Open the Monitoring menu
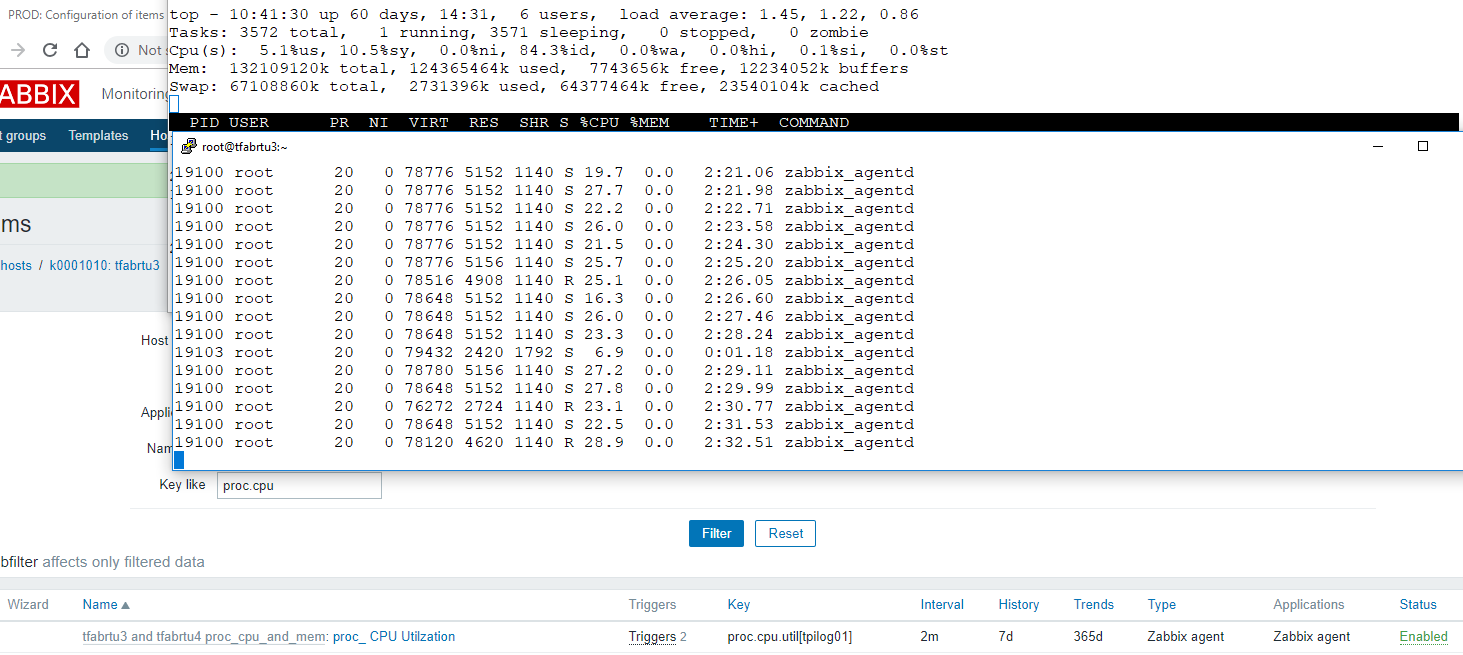1463x655 pixels. (135, 94)
